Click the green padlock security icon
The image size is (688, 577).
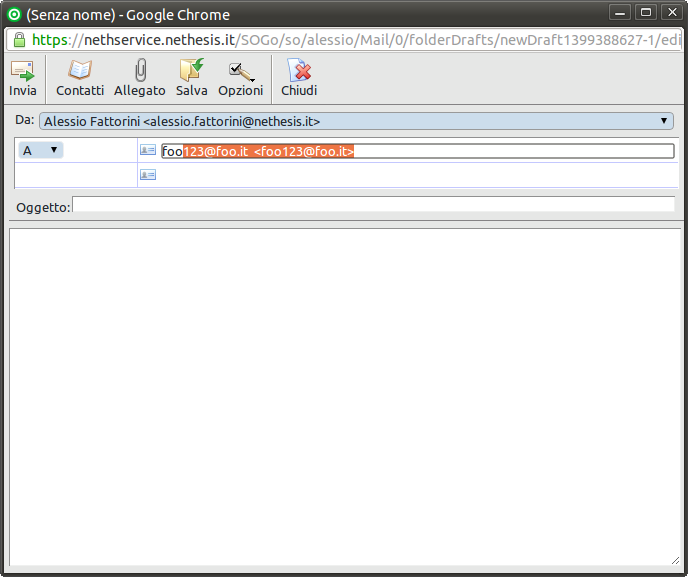point(18,41)
